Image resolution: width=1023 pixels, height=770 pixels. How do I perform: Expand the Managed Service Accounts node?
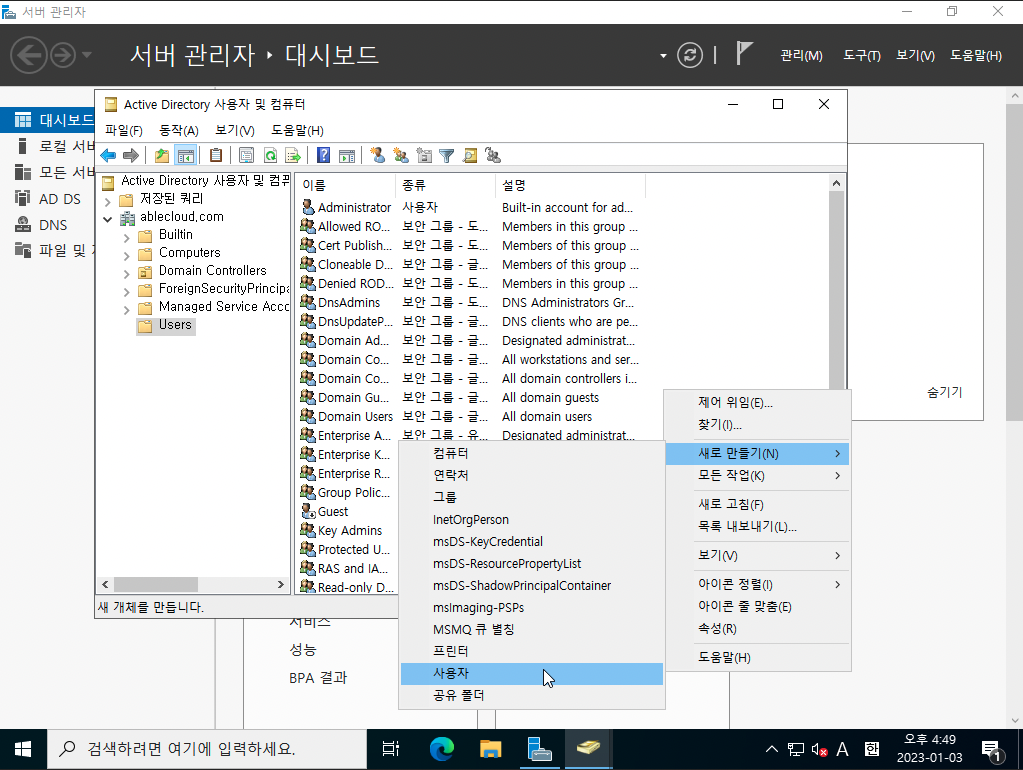pos(127,311)
